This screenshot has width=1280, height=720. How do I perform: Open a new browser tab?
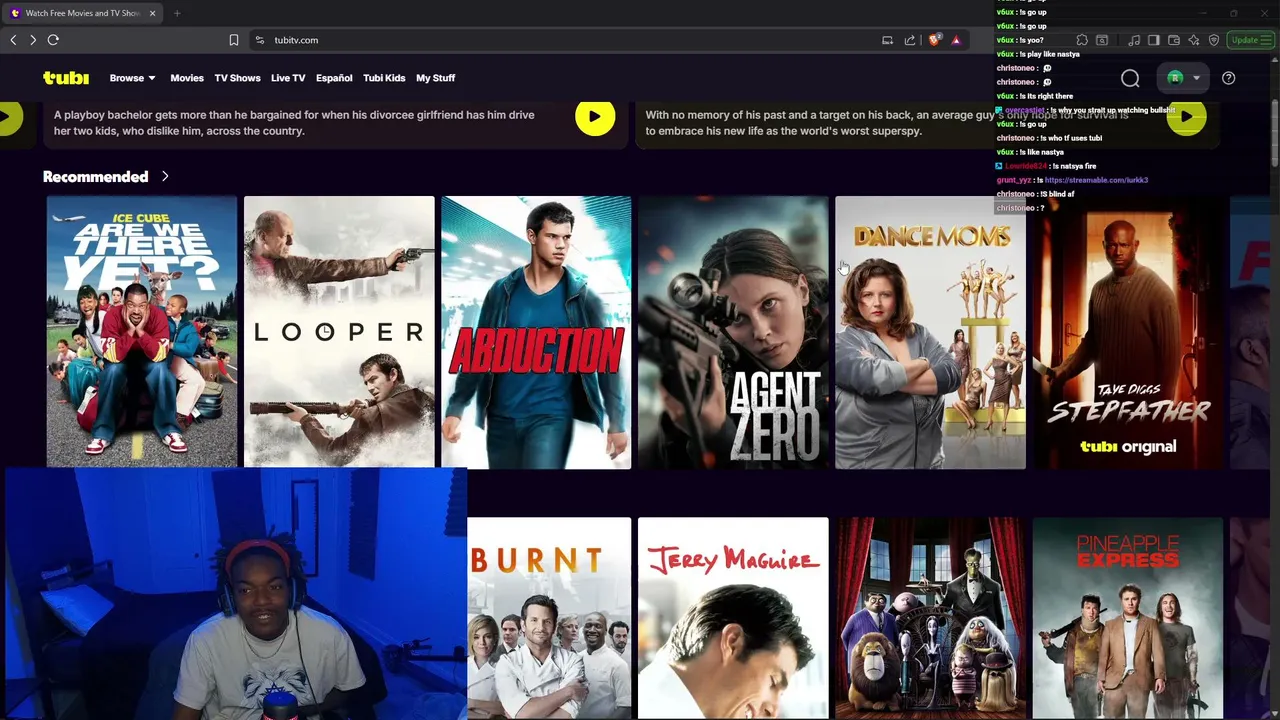177,13
